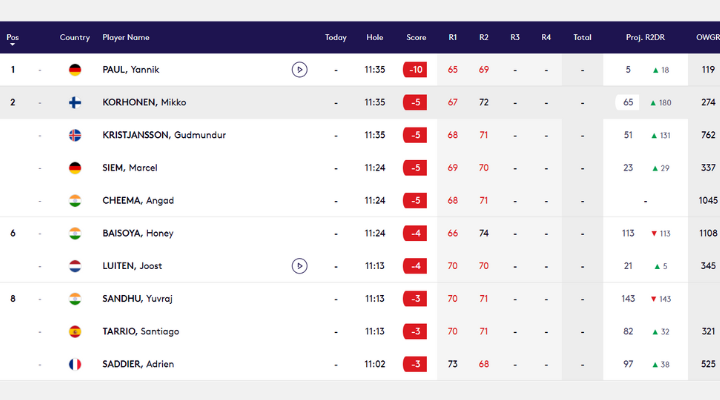Click the OWGR column header
The image size is (720, 400).
point(707,38)
